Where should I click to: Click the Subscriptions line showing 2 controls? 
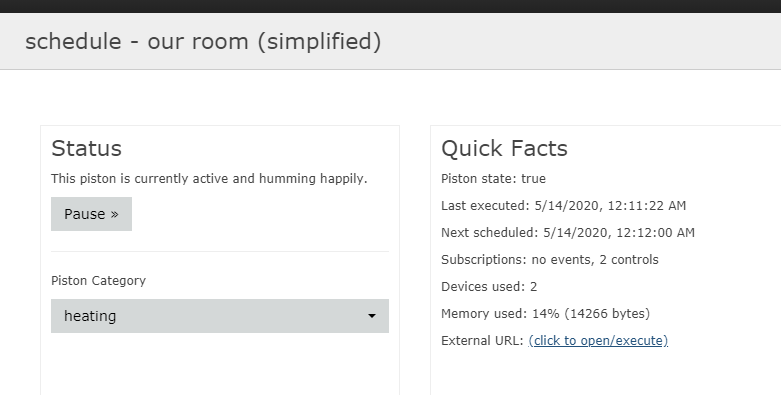click(x=549, y=260)
